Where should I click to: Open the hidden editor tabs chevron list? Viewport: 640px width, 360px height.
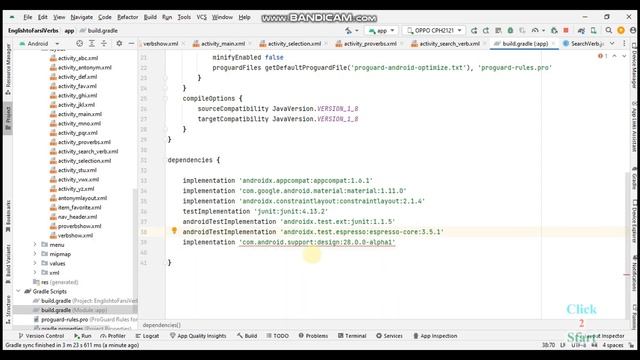coord(612,43)
